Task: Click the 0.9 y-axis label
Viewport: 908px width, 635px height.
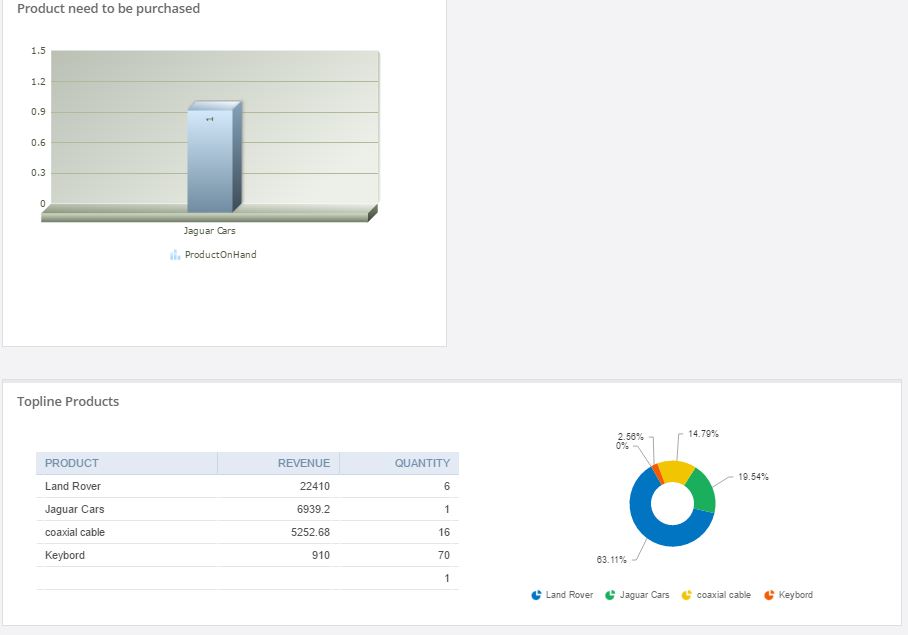Action: tap(38, 112)
